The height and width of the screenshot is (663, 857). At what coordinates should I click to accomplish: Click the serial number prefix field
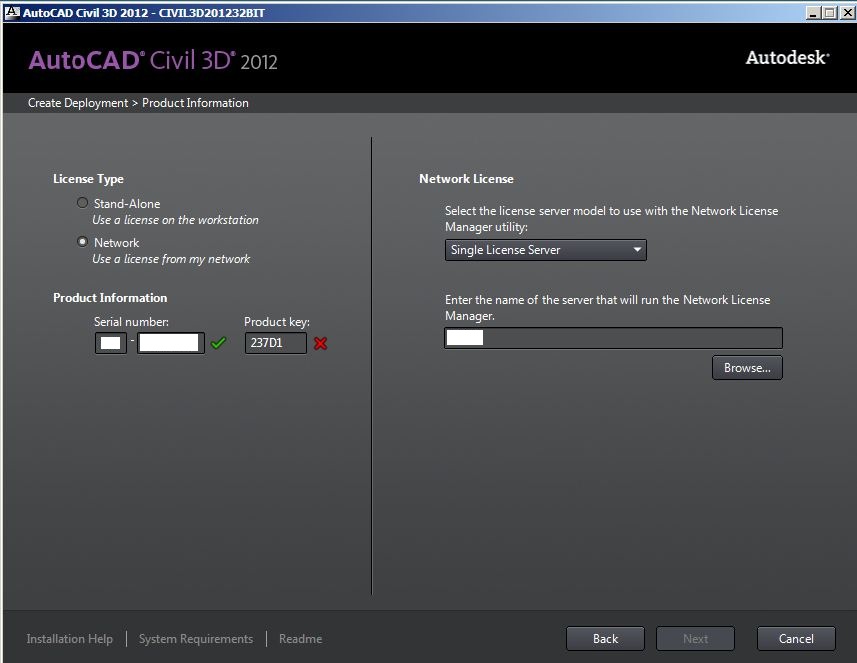tap(111, 343)
